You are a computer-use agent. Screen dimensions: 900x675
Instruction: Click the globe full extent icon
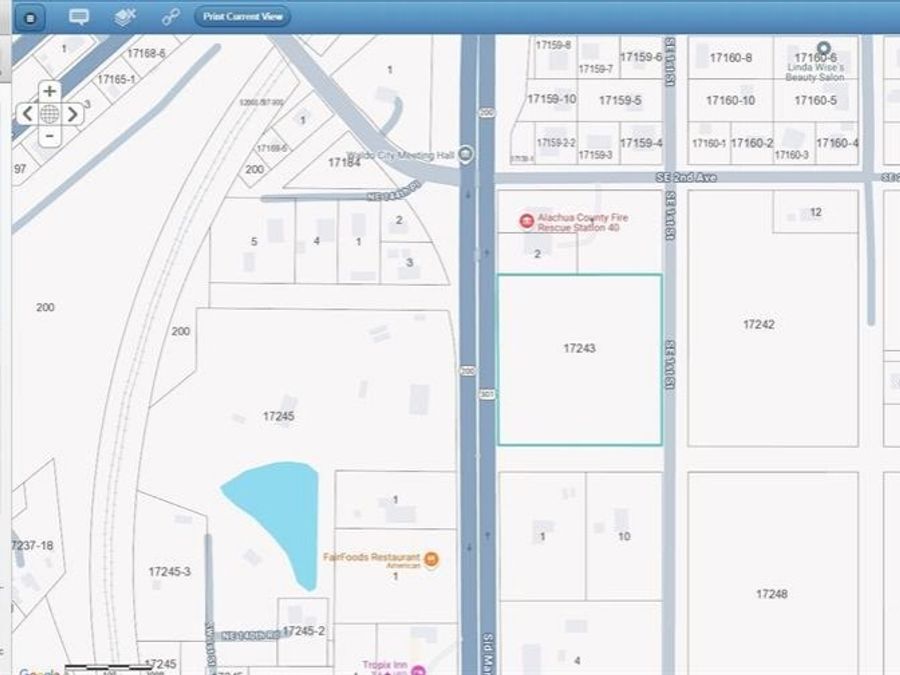pos(49,113)
